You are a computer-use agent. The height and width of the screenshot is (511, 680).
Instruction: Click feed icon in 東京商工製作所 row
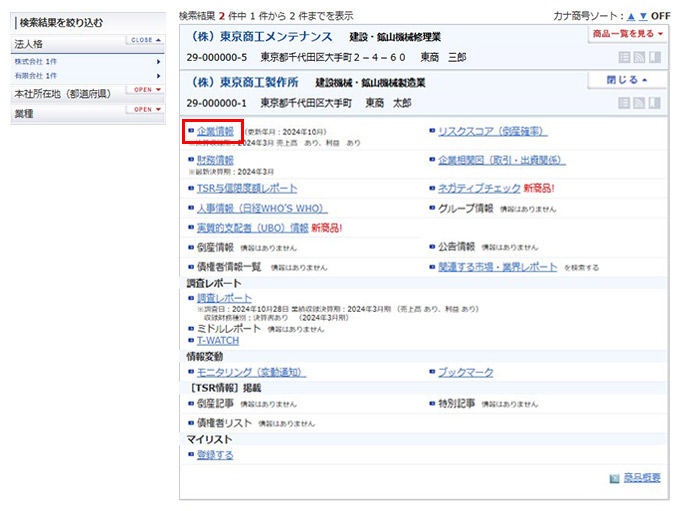point(639,103)
